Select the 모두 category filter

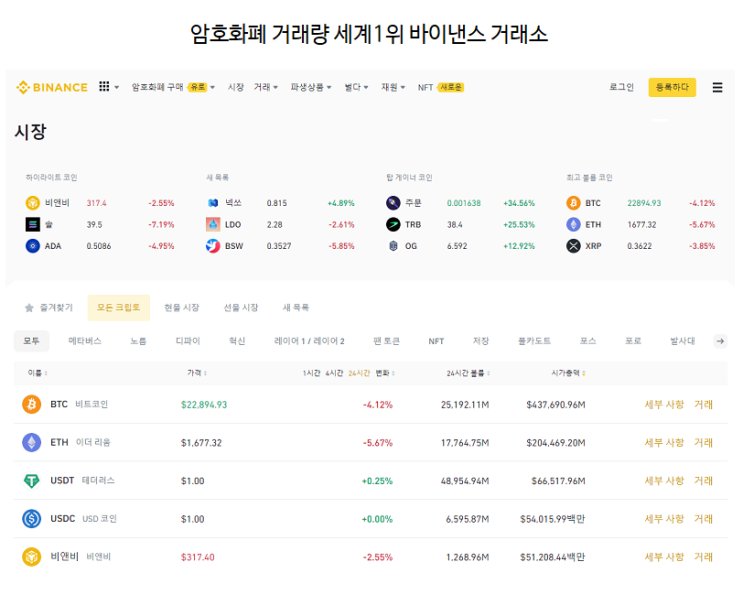[x=31, y=341]
